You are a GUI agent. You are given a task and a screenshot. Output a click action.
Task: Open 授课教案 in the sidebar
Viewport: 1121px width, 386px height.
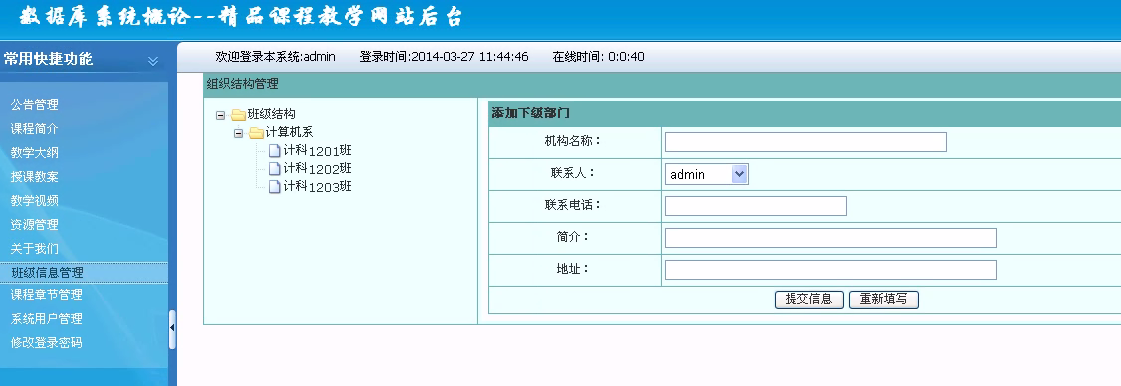point(34,177)
